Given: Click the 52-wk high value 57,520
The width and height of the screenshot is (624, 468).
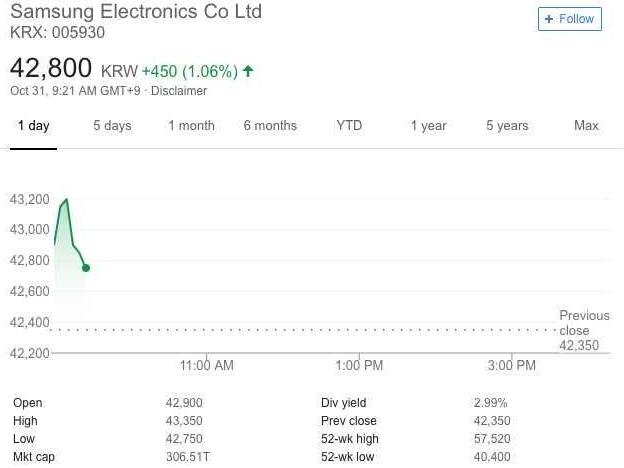Looking at the screenshot, I should 491,439.
